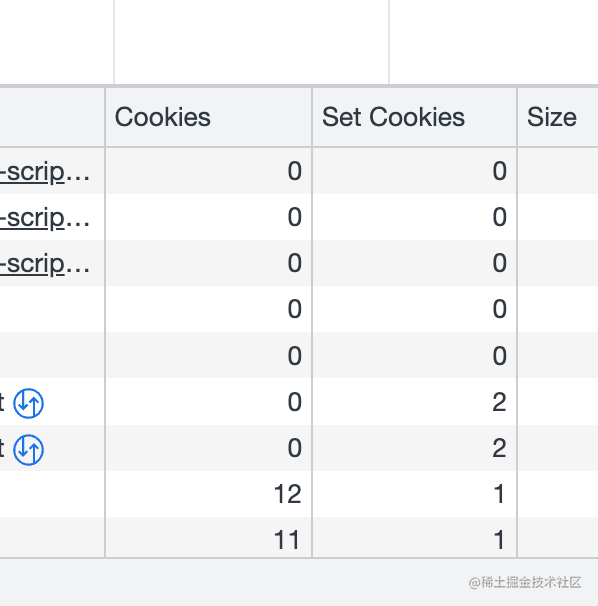Click Cookies cell in first websocket icon row

point(208,402)
